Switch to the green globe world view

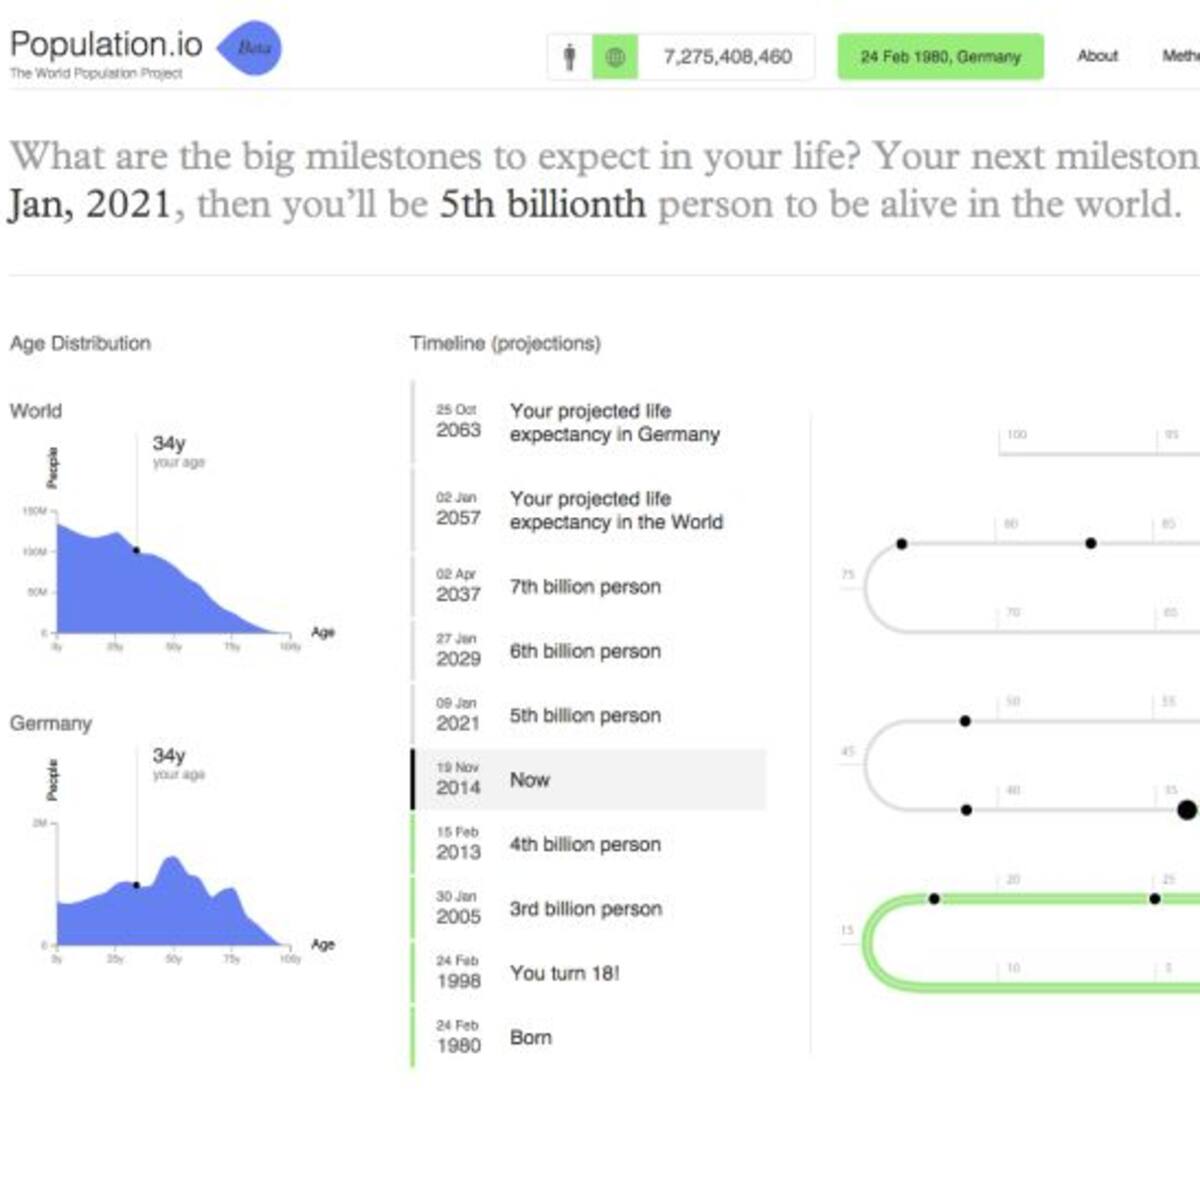(x=615, y=57)
